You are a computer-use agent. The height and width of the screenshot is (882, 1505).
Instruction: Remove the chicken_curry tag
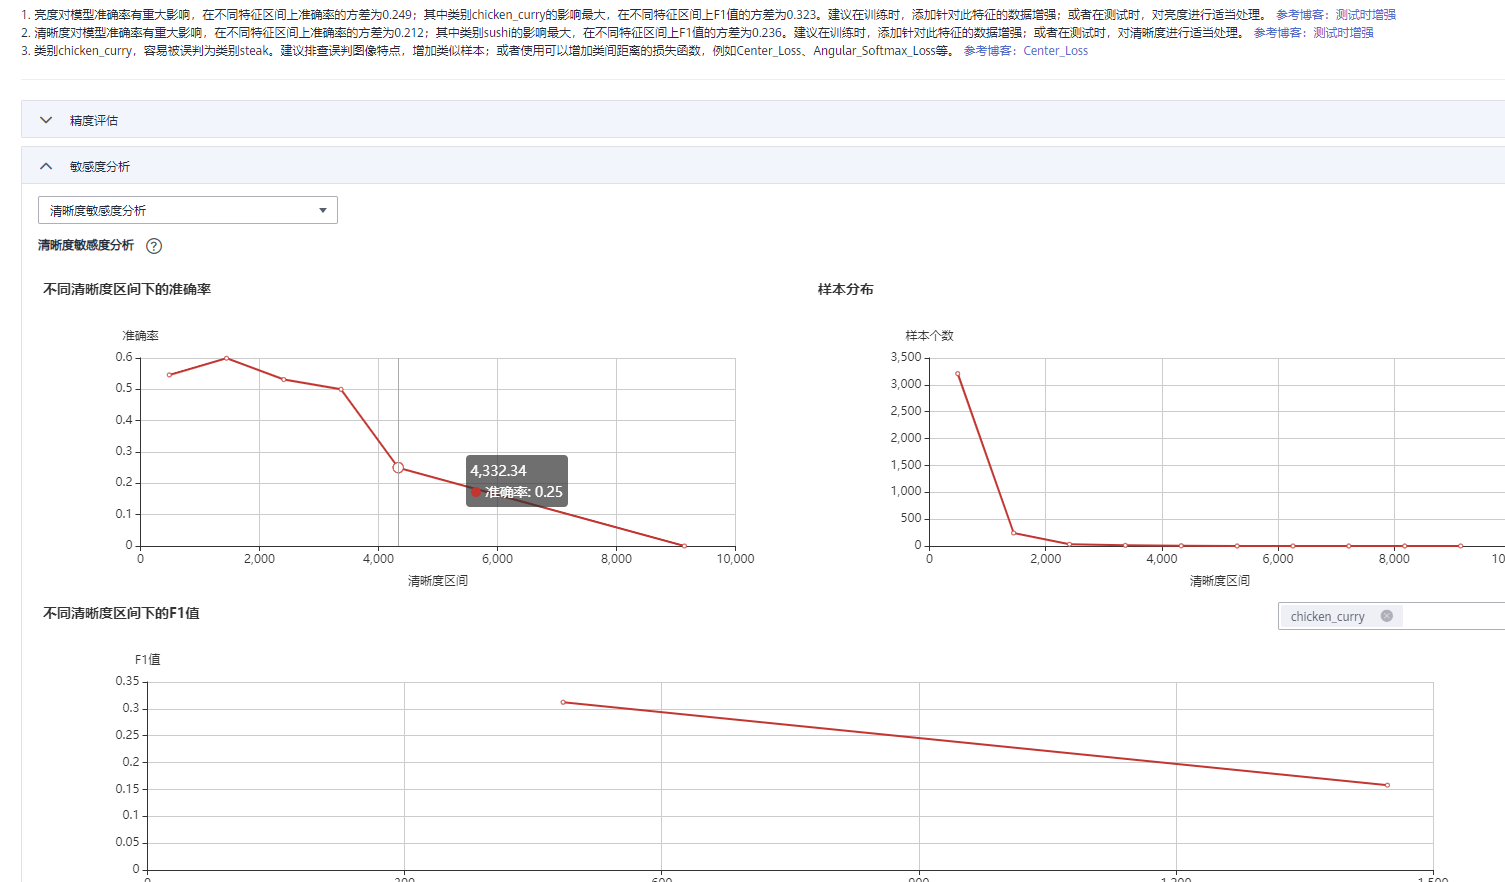1387,616
